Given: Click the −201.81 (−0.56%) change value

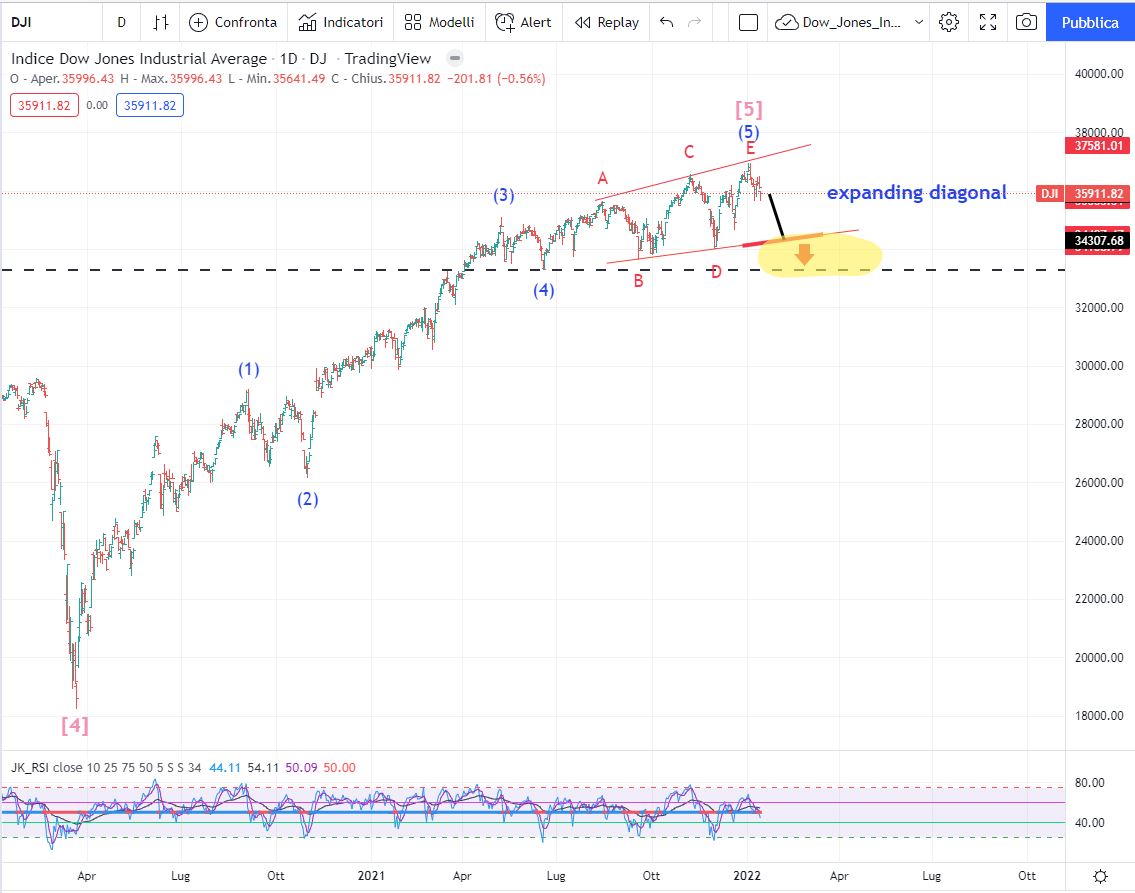Looking at the screenshot, I should 496,79.
